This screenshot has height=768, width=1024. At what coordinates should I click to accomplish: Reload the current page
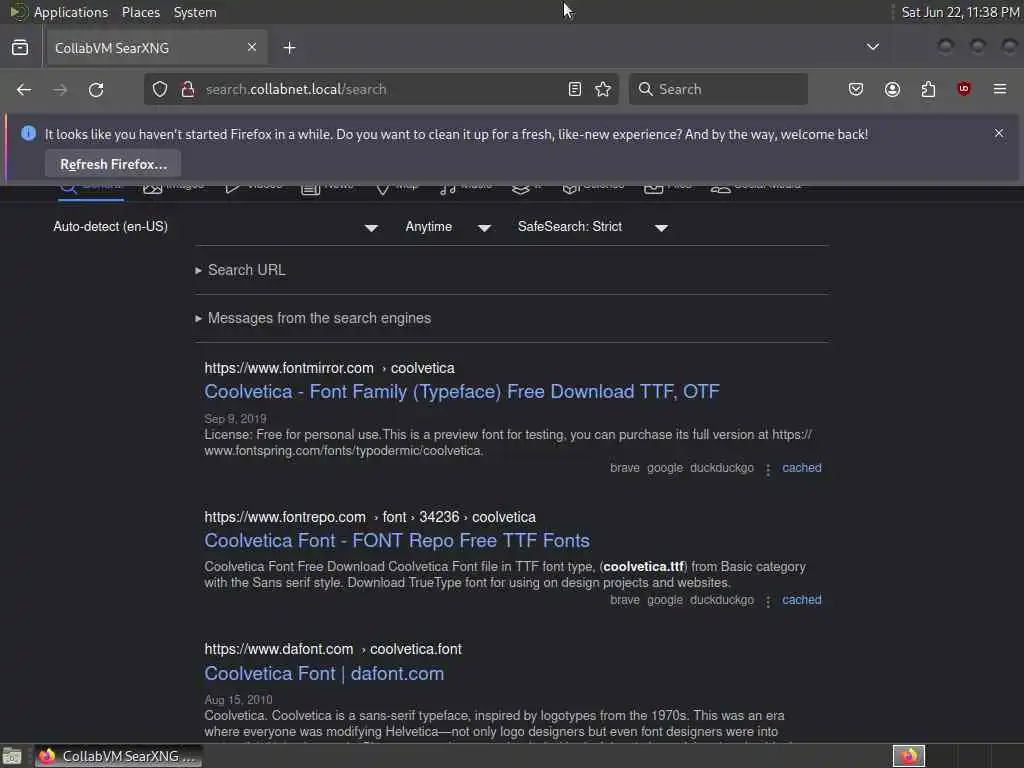[96, 89]
